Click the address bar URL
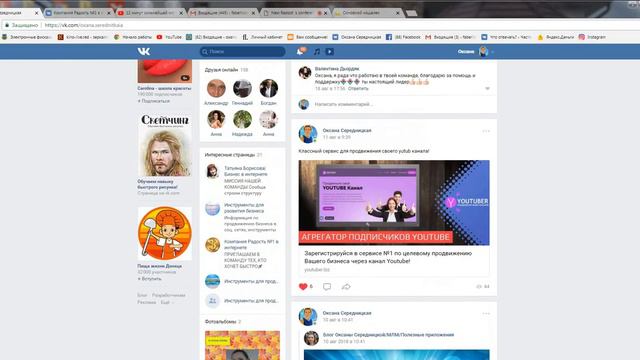 84,25
